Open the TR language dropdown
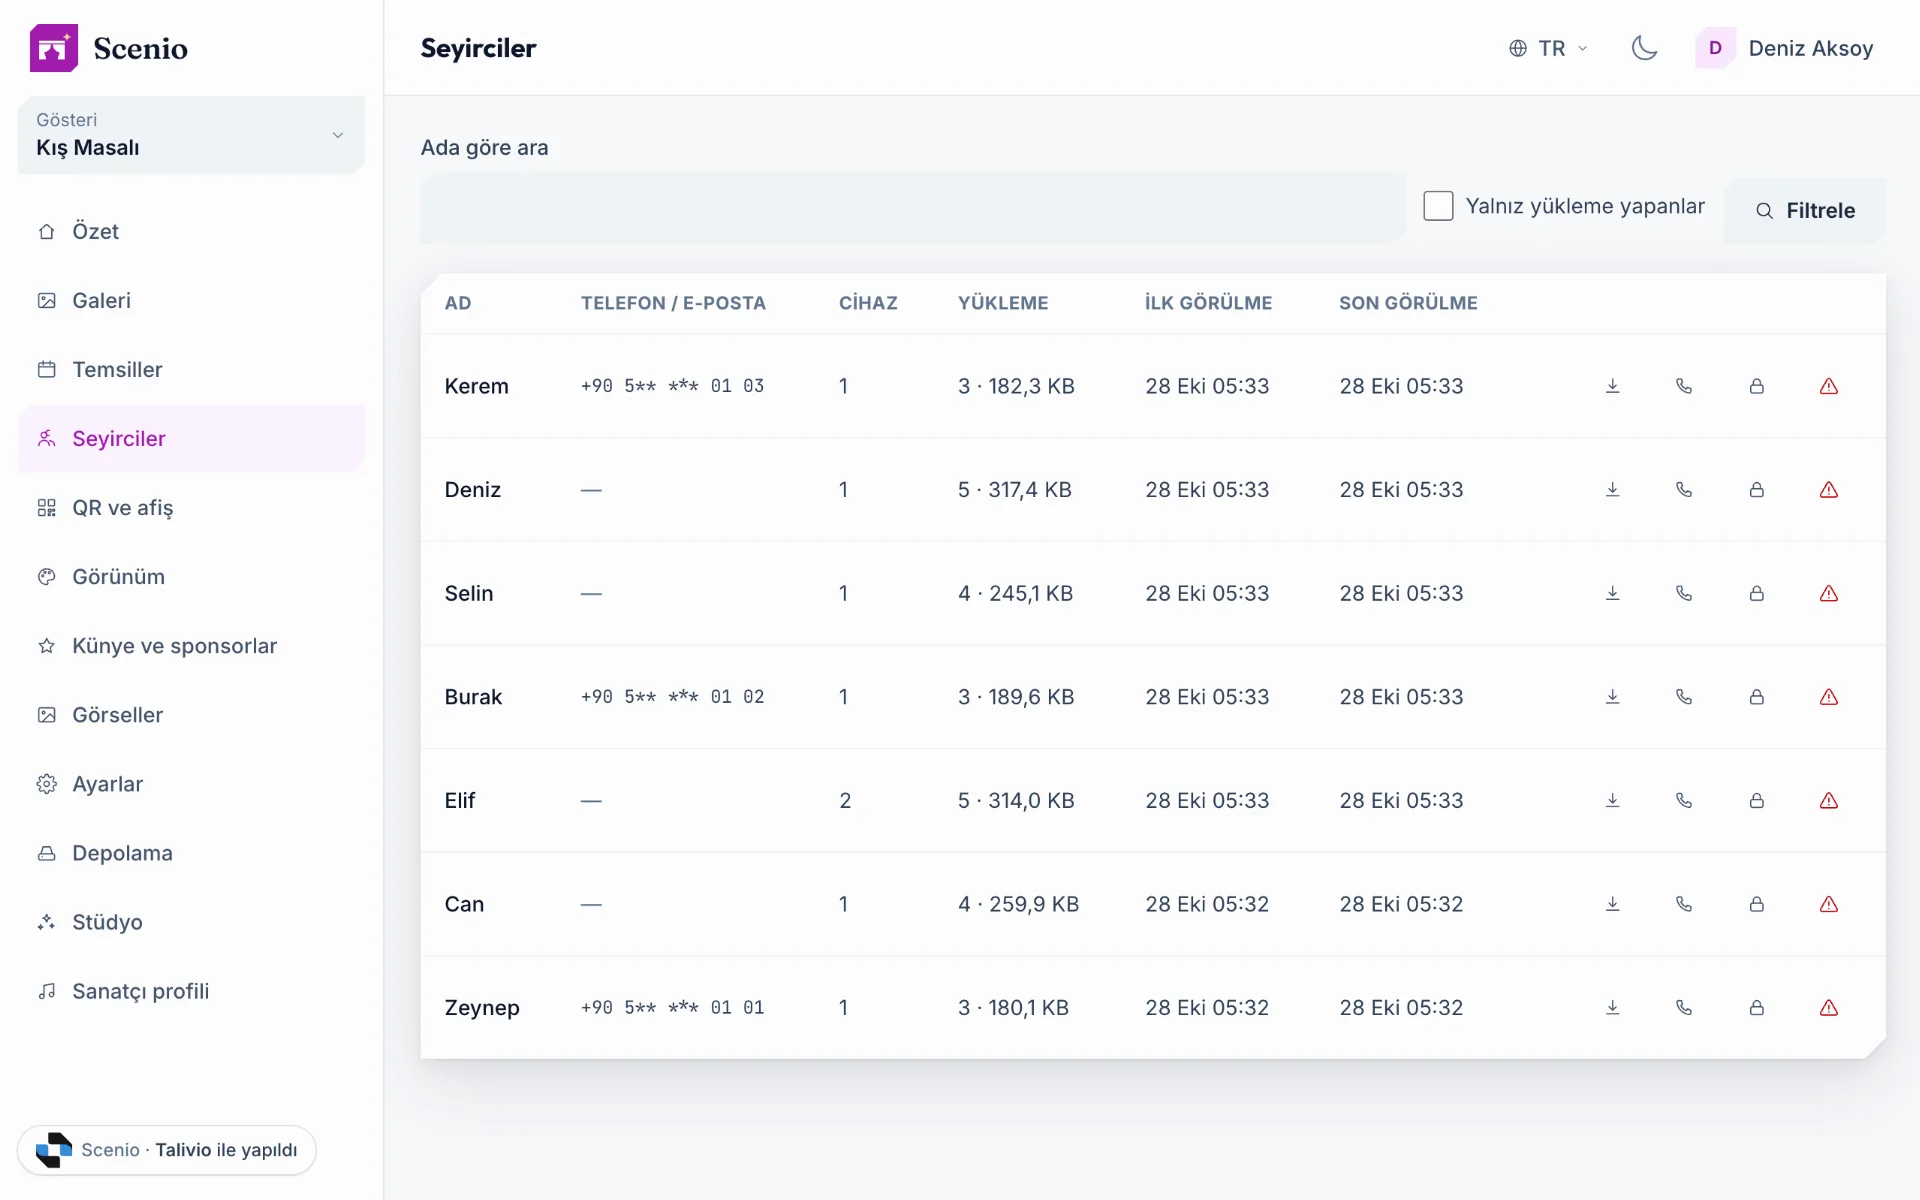The image size is (1920, 1200). (x=1548, y=48)
